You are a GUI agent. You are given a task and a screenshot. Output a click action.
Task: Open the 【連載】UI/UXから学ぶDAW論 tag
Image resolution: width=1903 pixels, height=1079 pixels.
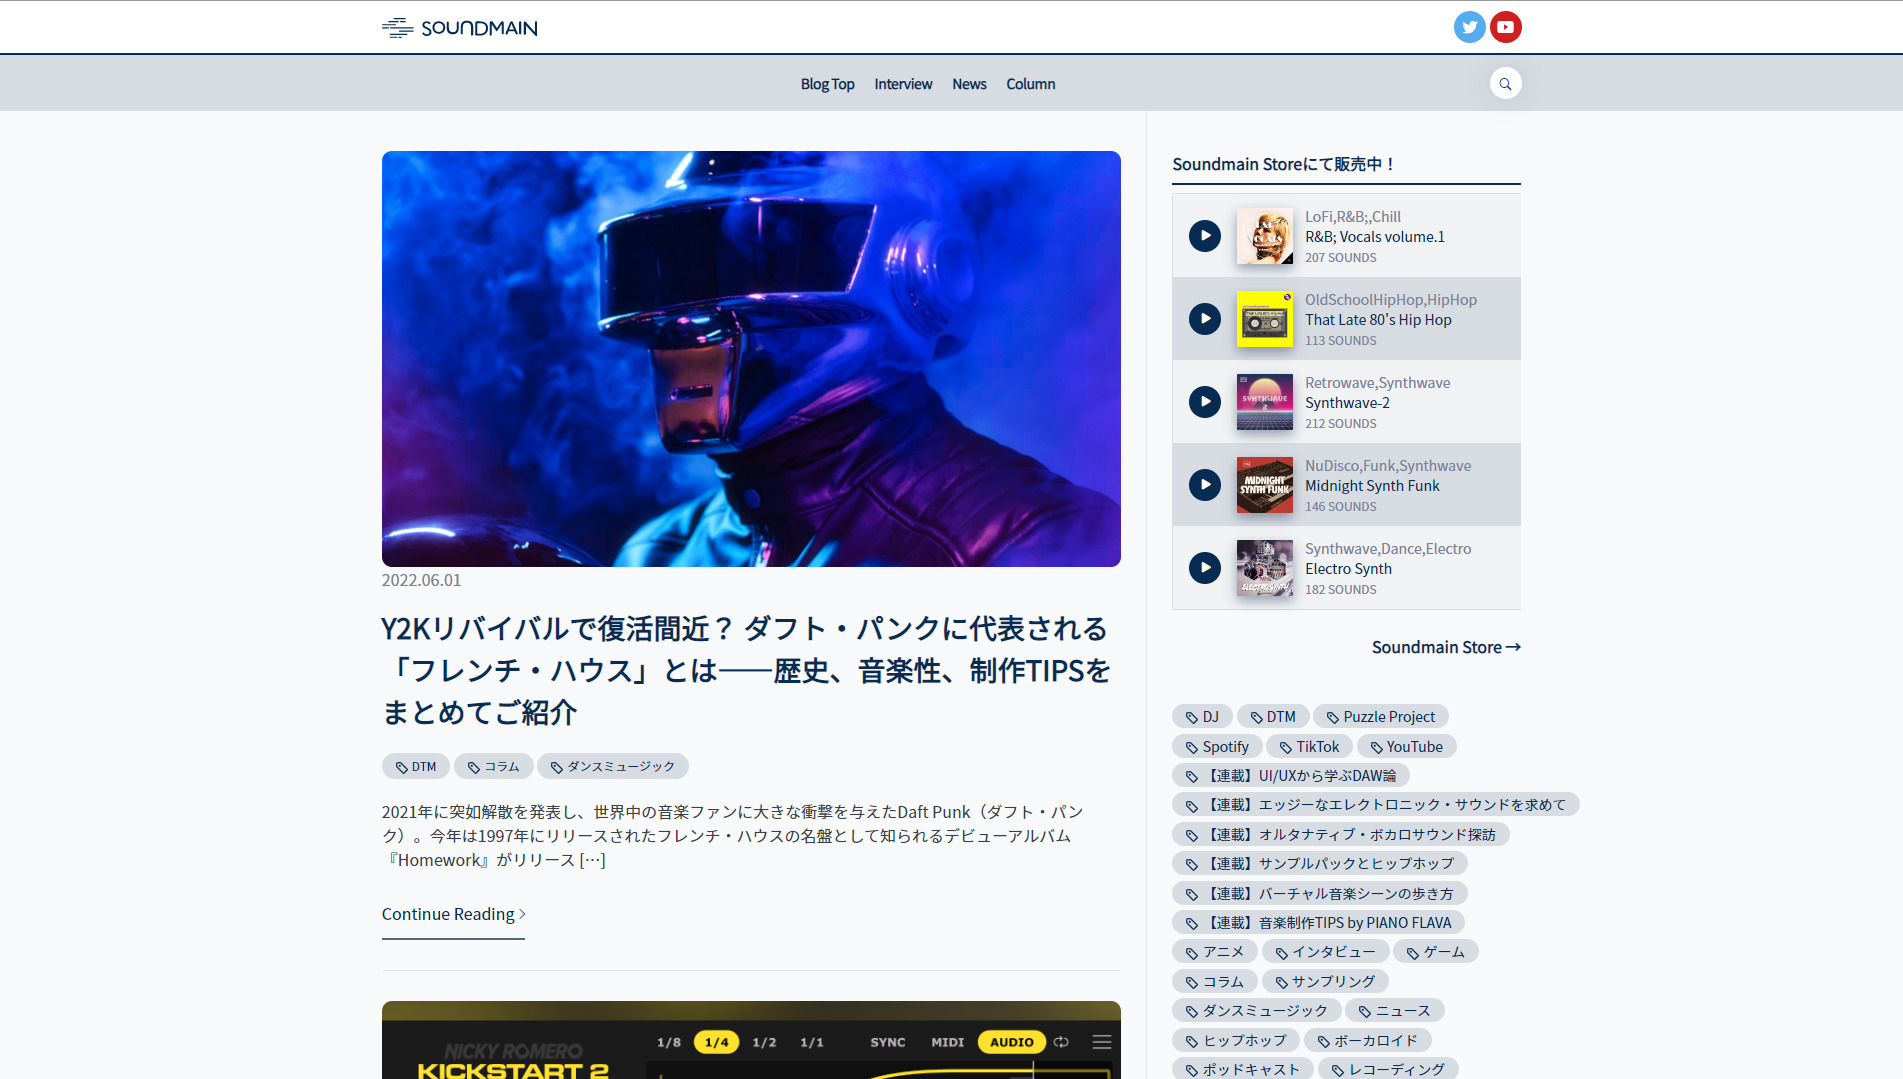(x=1291, y=775)
